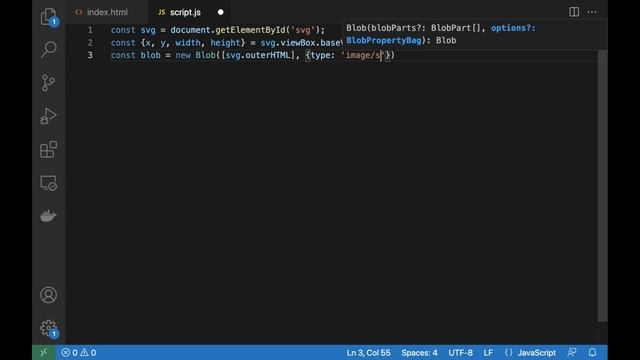This screenshot has width=640, height=360.
Task: Click line number 3 in gutter
Action: pyautogui.click(x=90, y=55)
